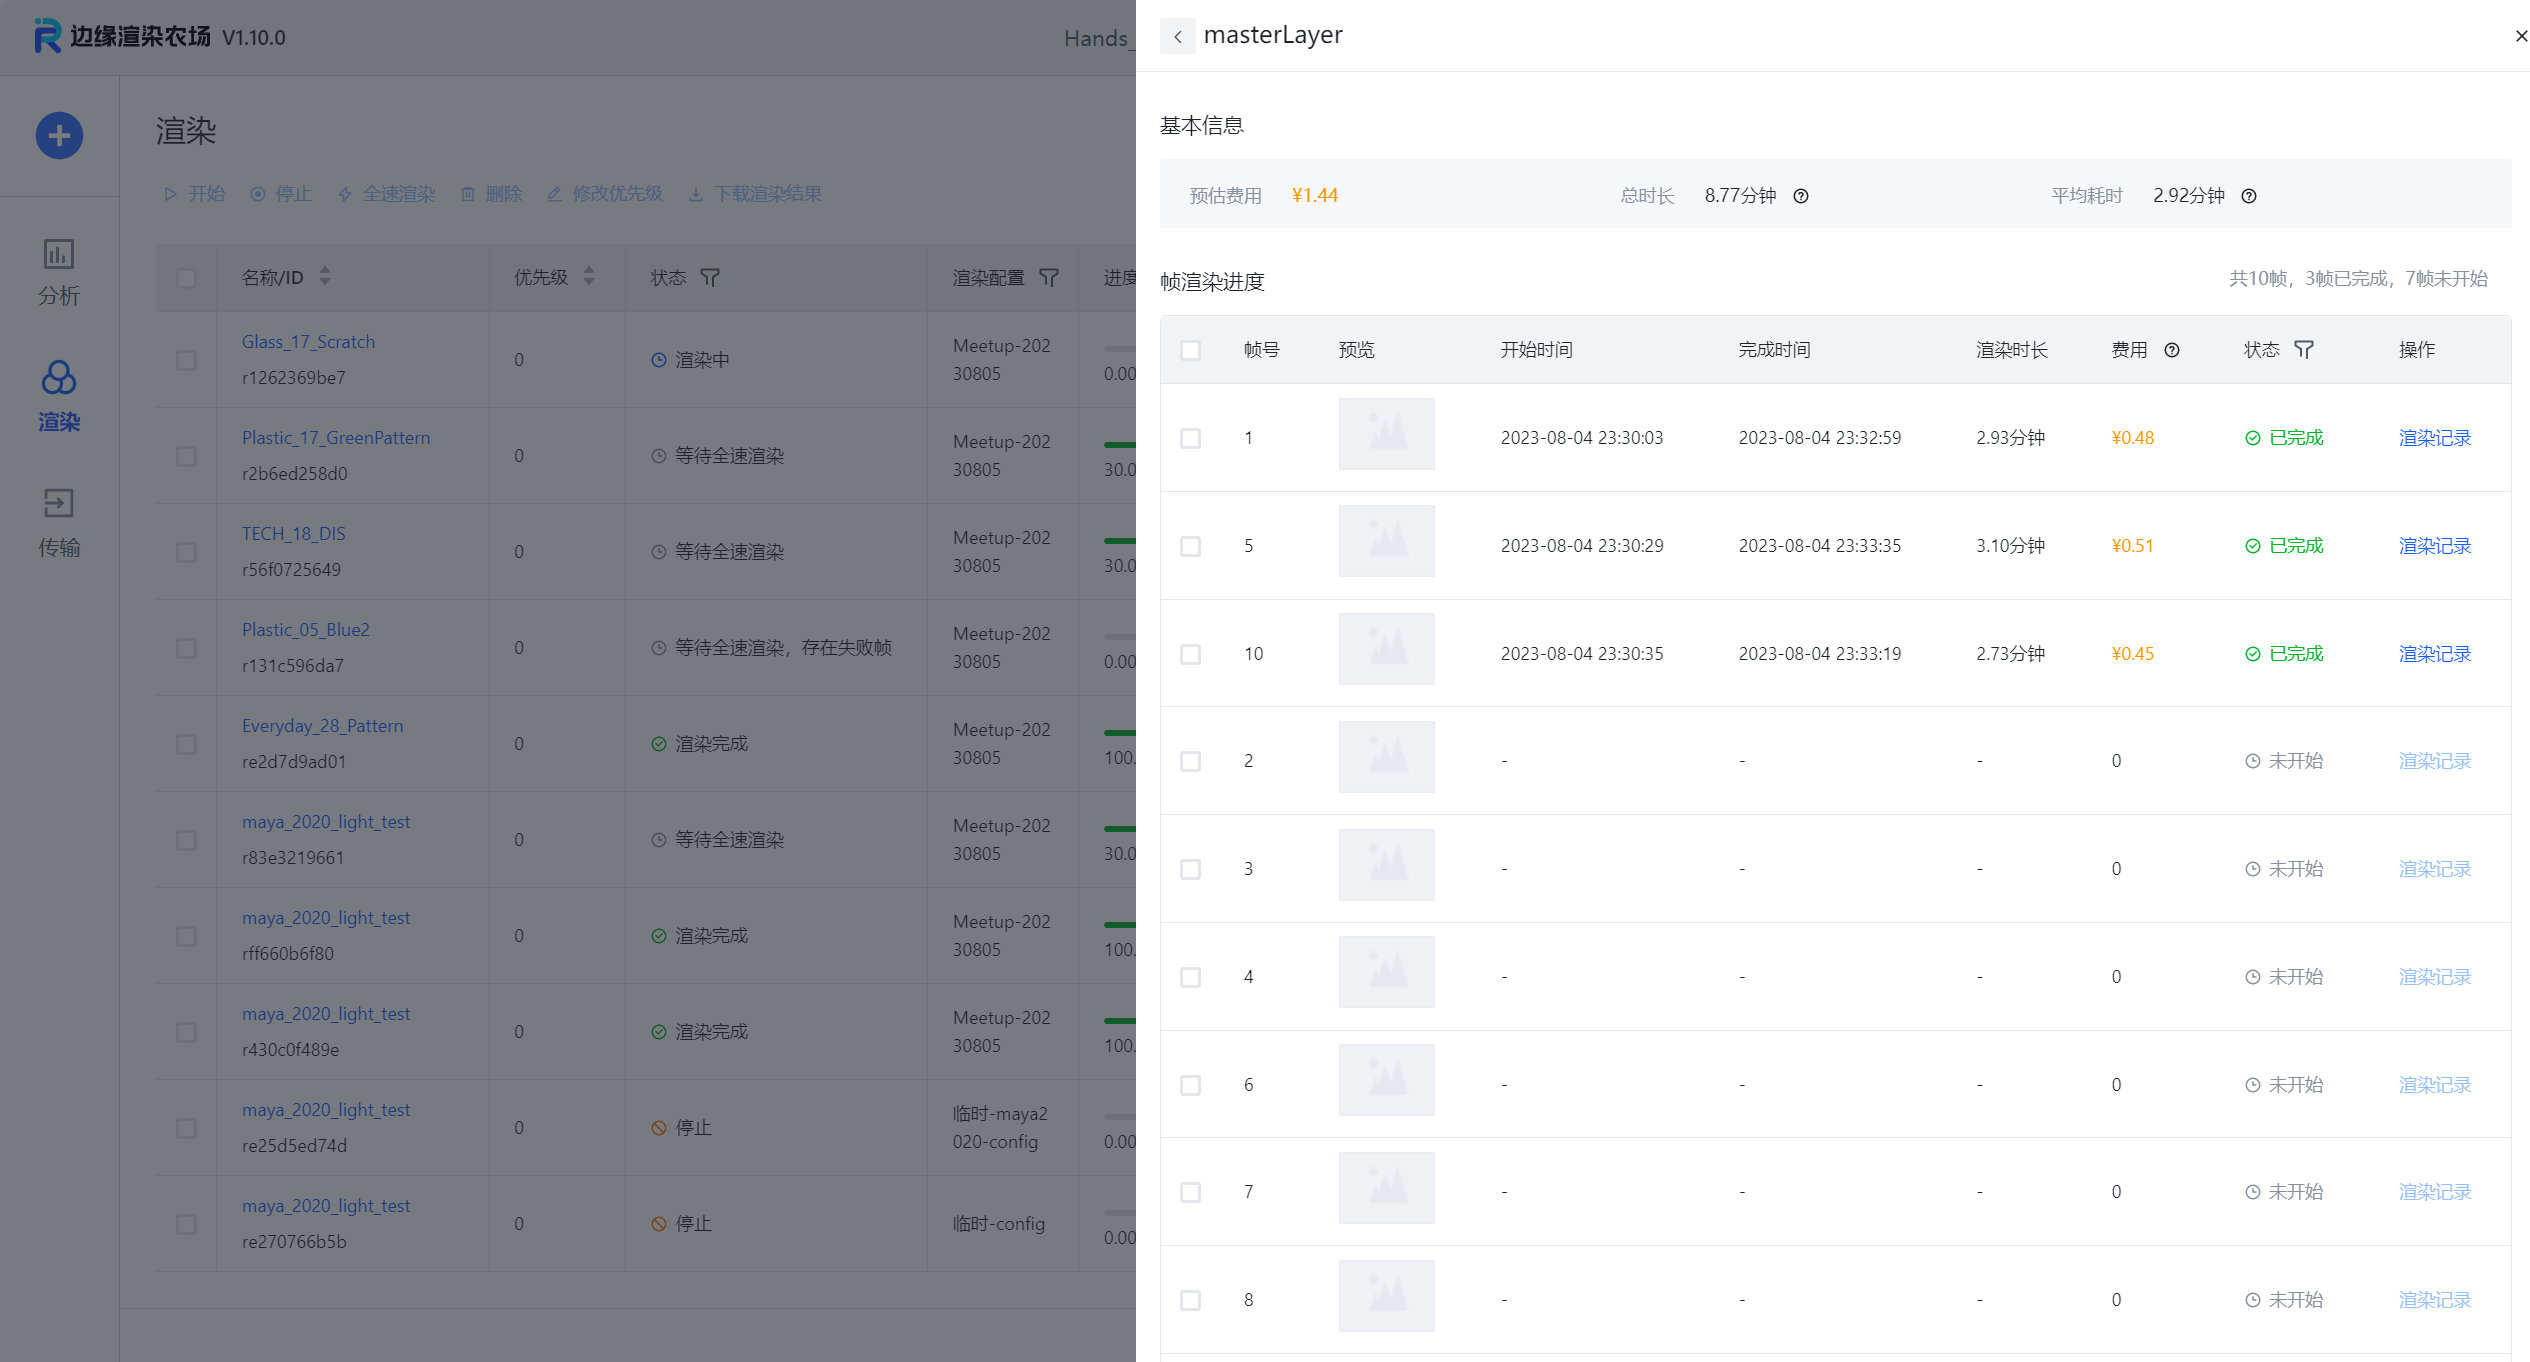Click help icon next to 总时长

1800,196
